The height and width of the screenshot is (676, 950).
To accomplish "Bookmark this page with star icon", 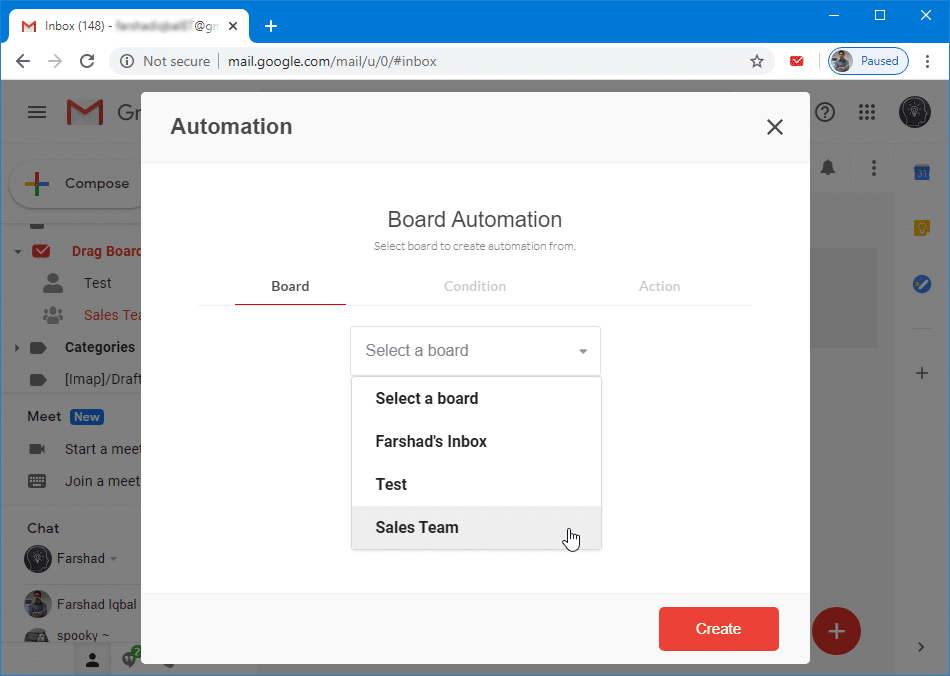I will [757, 61].
